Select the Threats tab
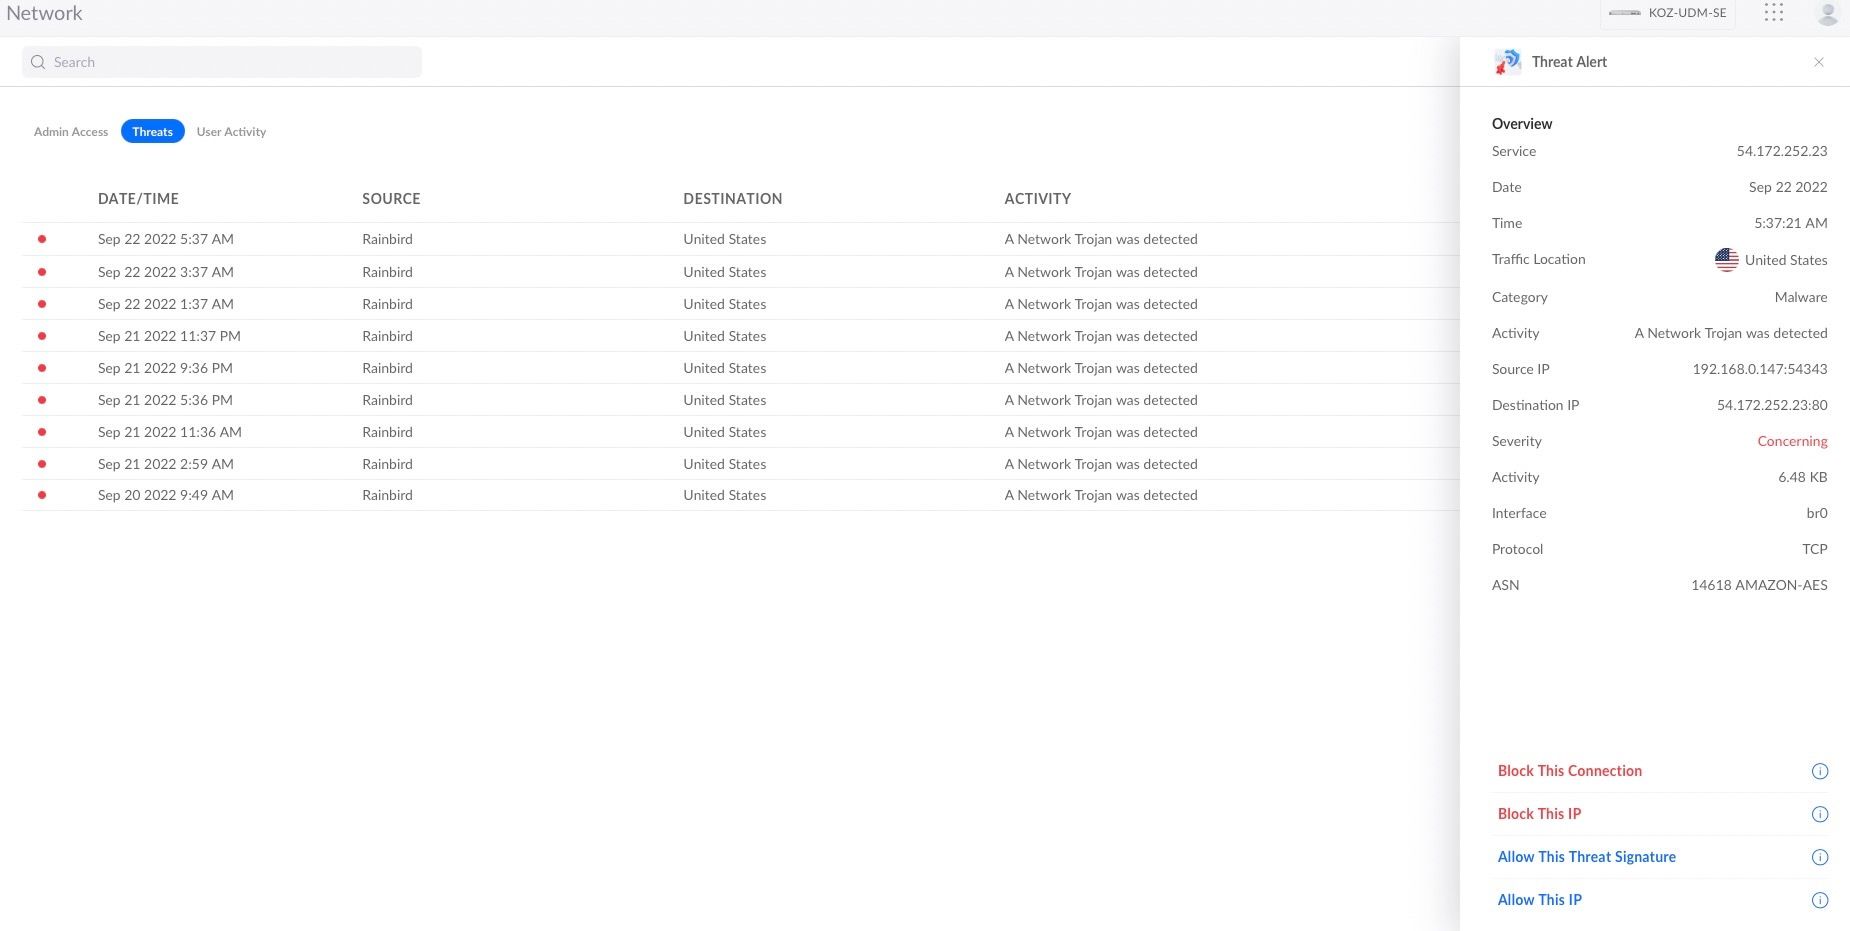The width and height of the screenshot is (1850, 931). point(152,132)
